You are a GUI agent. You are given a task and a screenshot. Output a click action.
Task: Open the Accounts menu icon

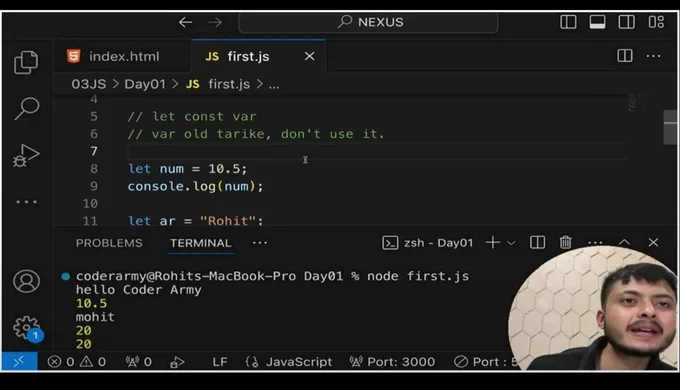(x=26, y=281)
